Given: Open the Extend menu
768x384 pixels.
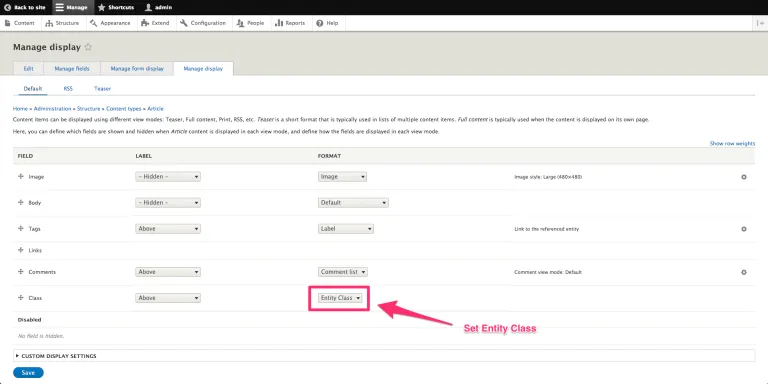Looking at the screenshot, I should [x=155, y=23].
